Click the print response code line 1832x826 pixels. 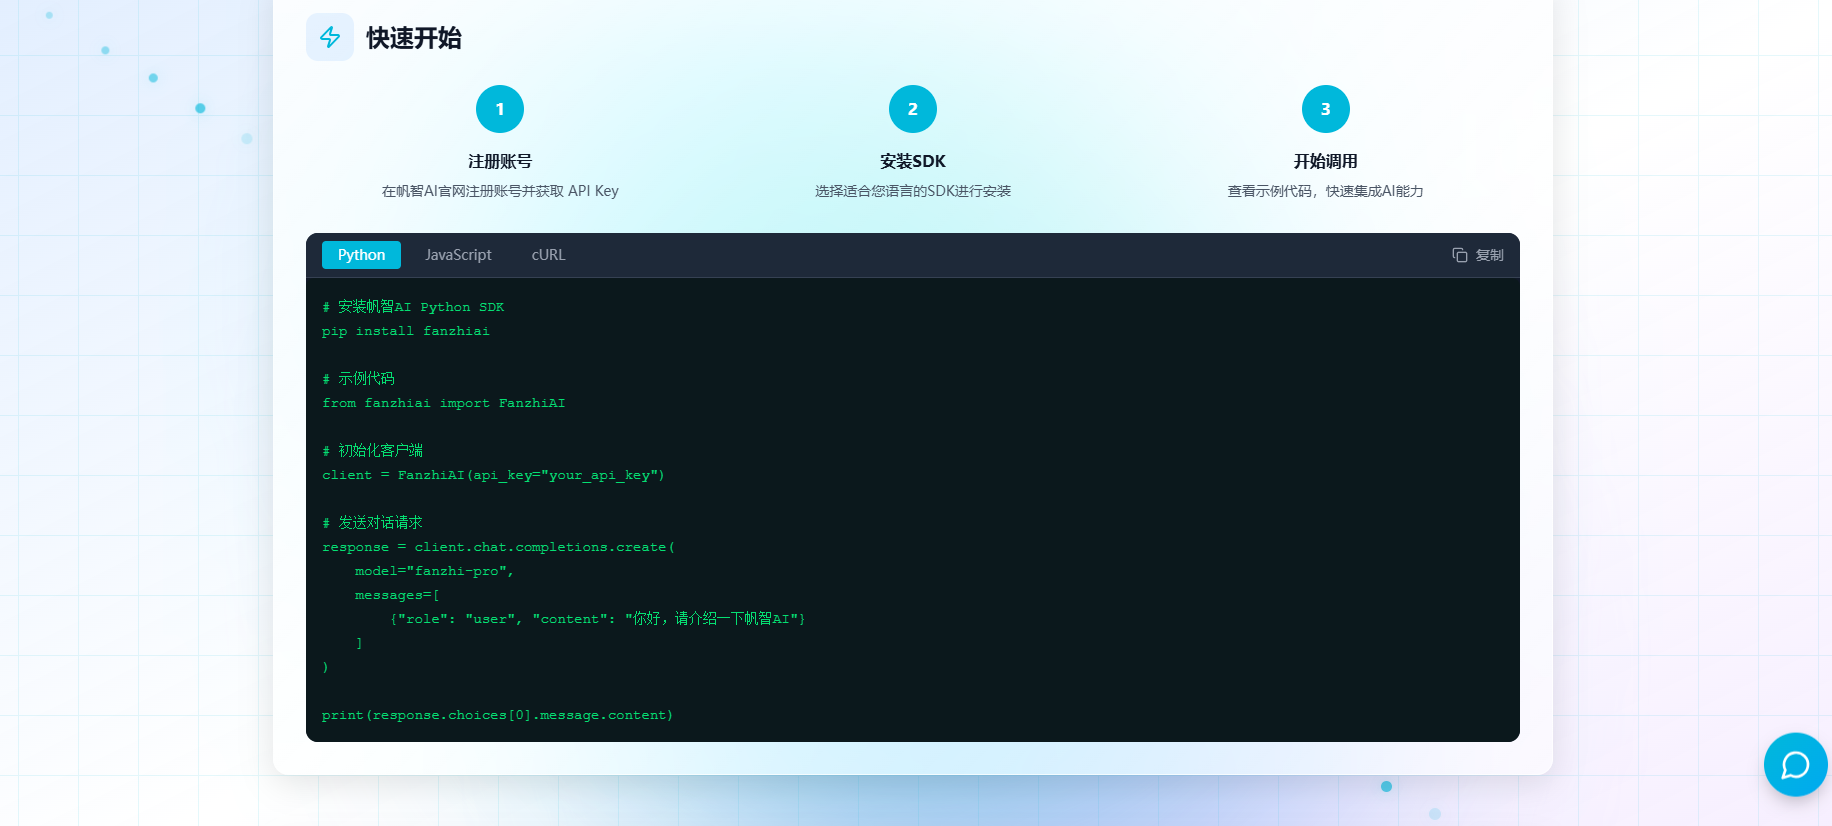(x=497, y=715)
